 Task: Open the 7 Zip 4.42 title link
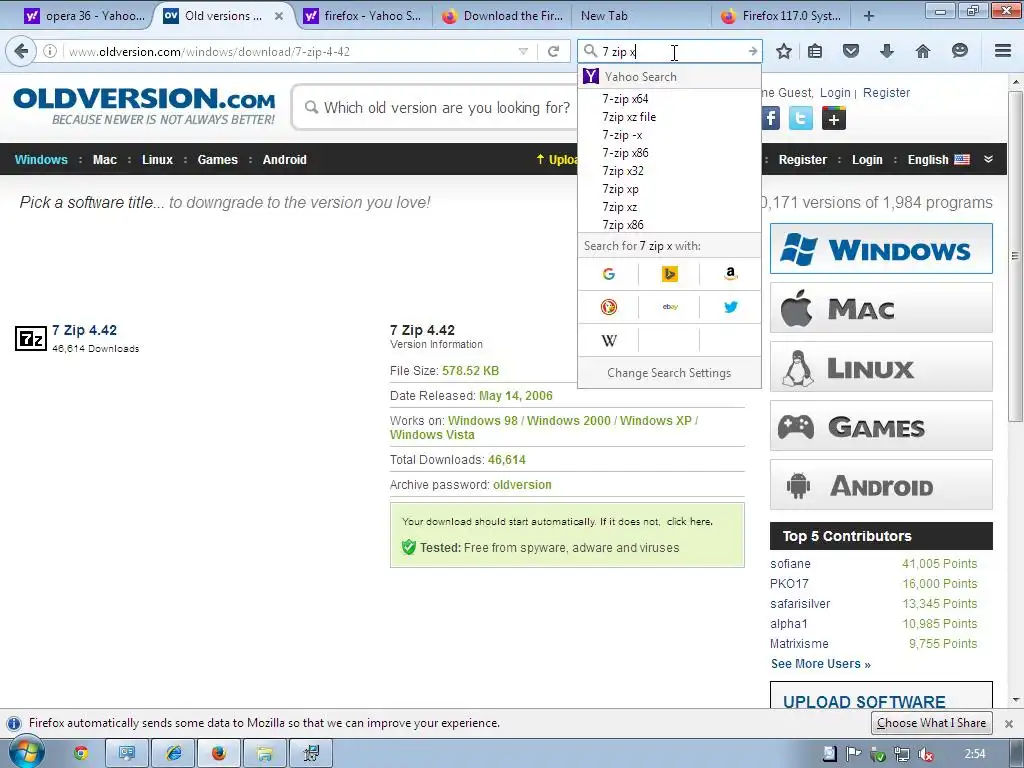(x=84, y=330)
